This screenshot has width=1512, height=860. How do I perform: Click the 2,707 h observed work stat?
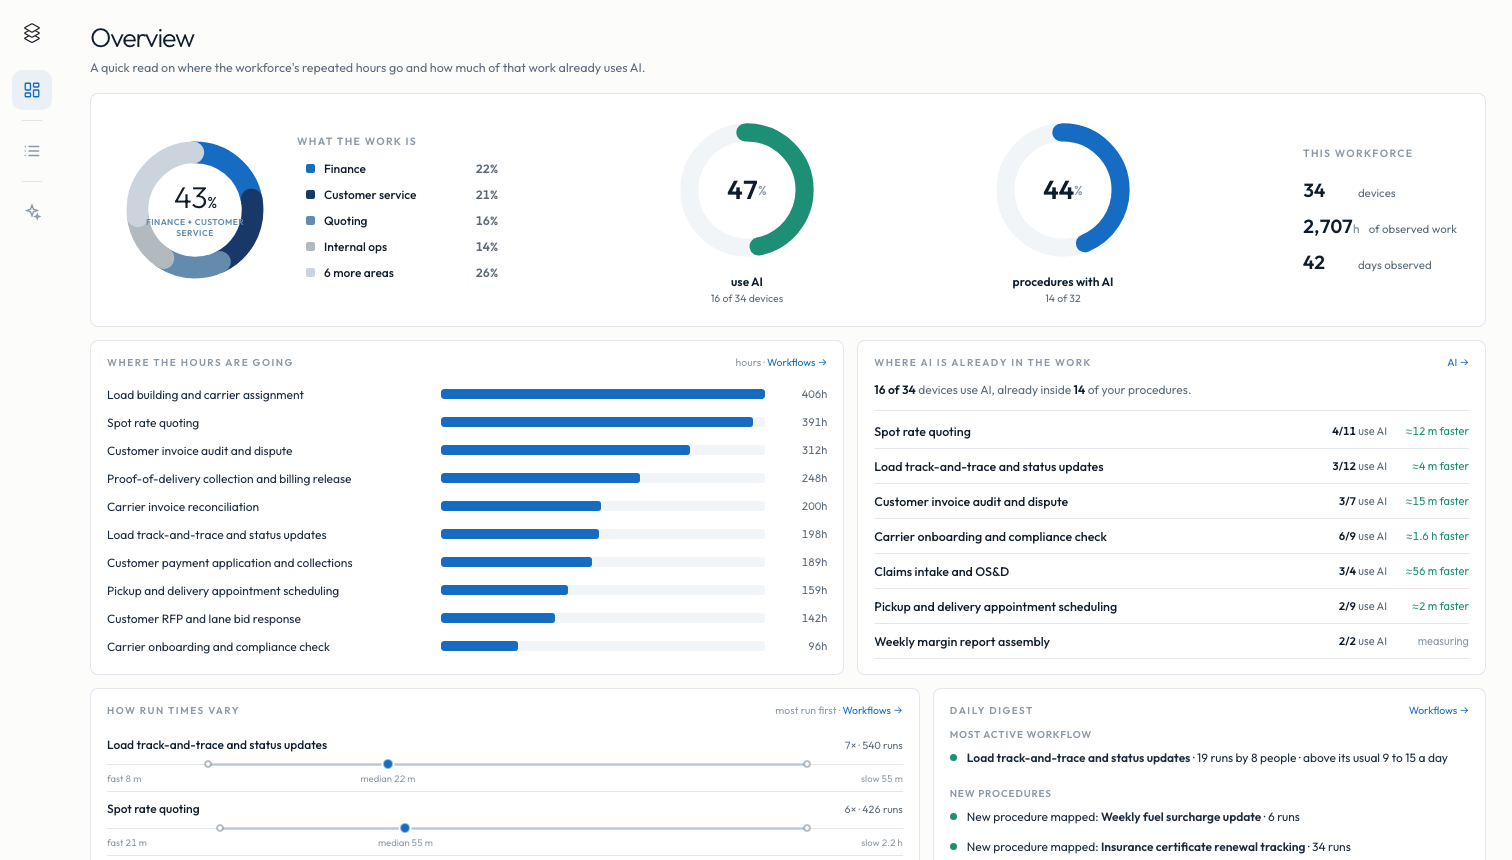tap(1380, 227)
